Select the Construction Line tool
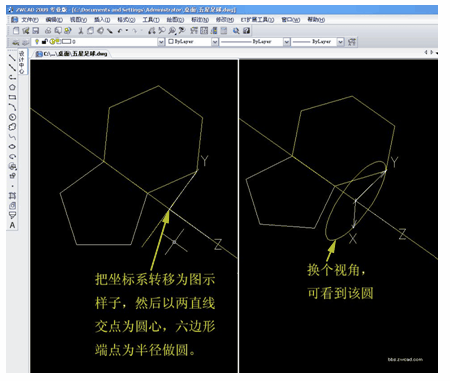Viewport: 450px width, 381px height. [12, 67]
